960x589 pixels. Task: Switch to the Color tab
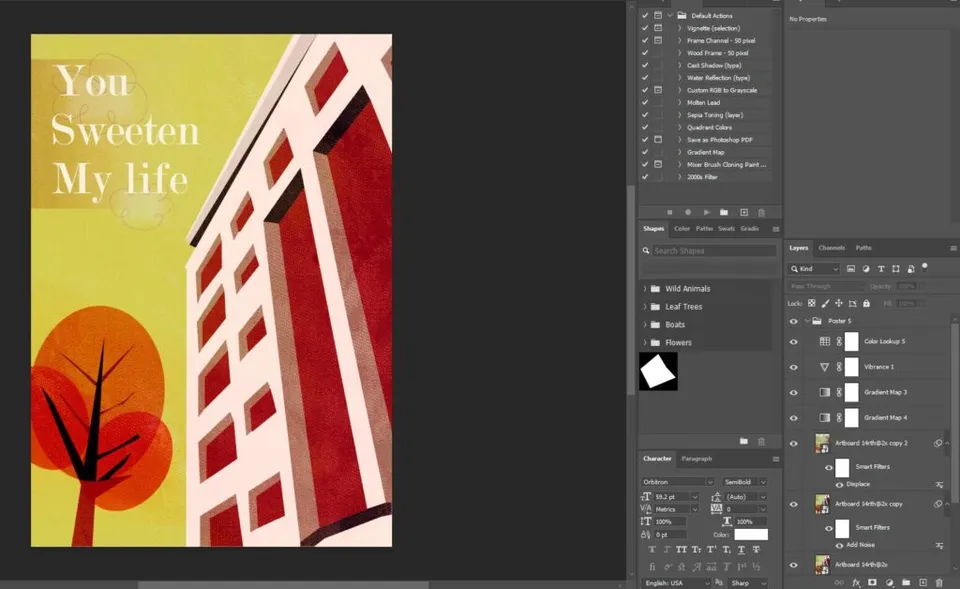point(681,228)
